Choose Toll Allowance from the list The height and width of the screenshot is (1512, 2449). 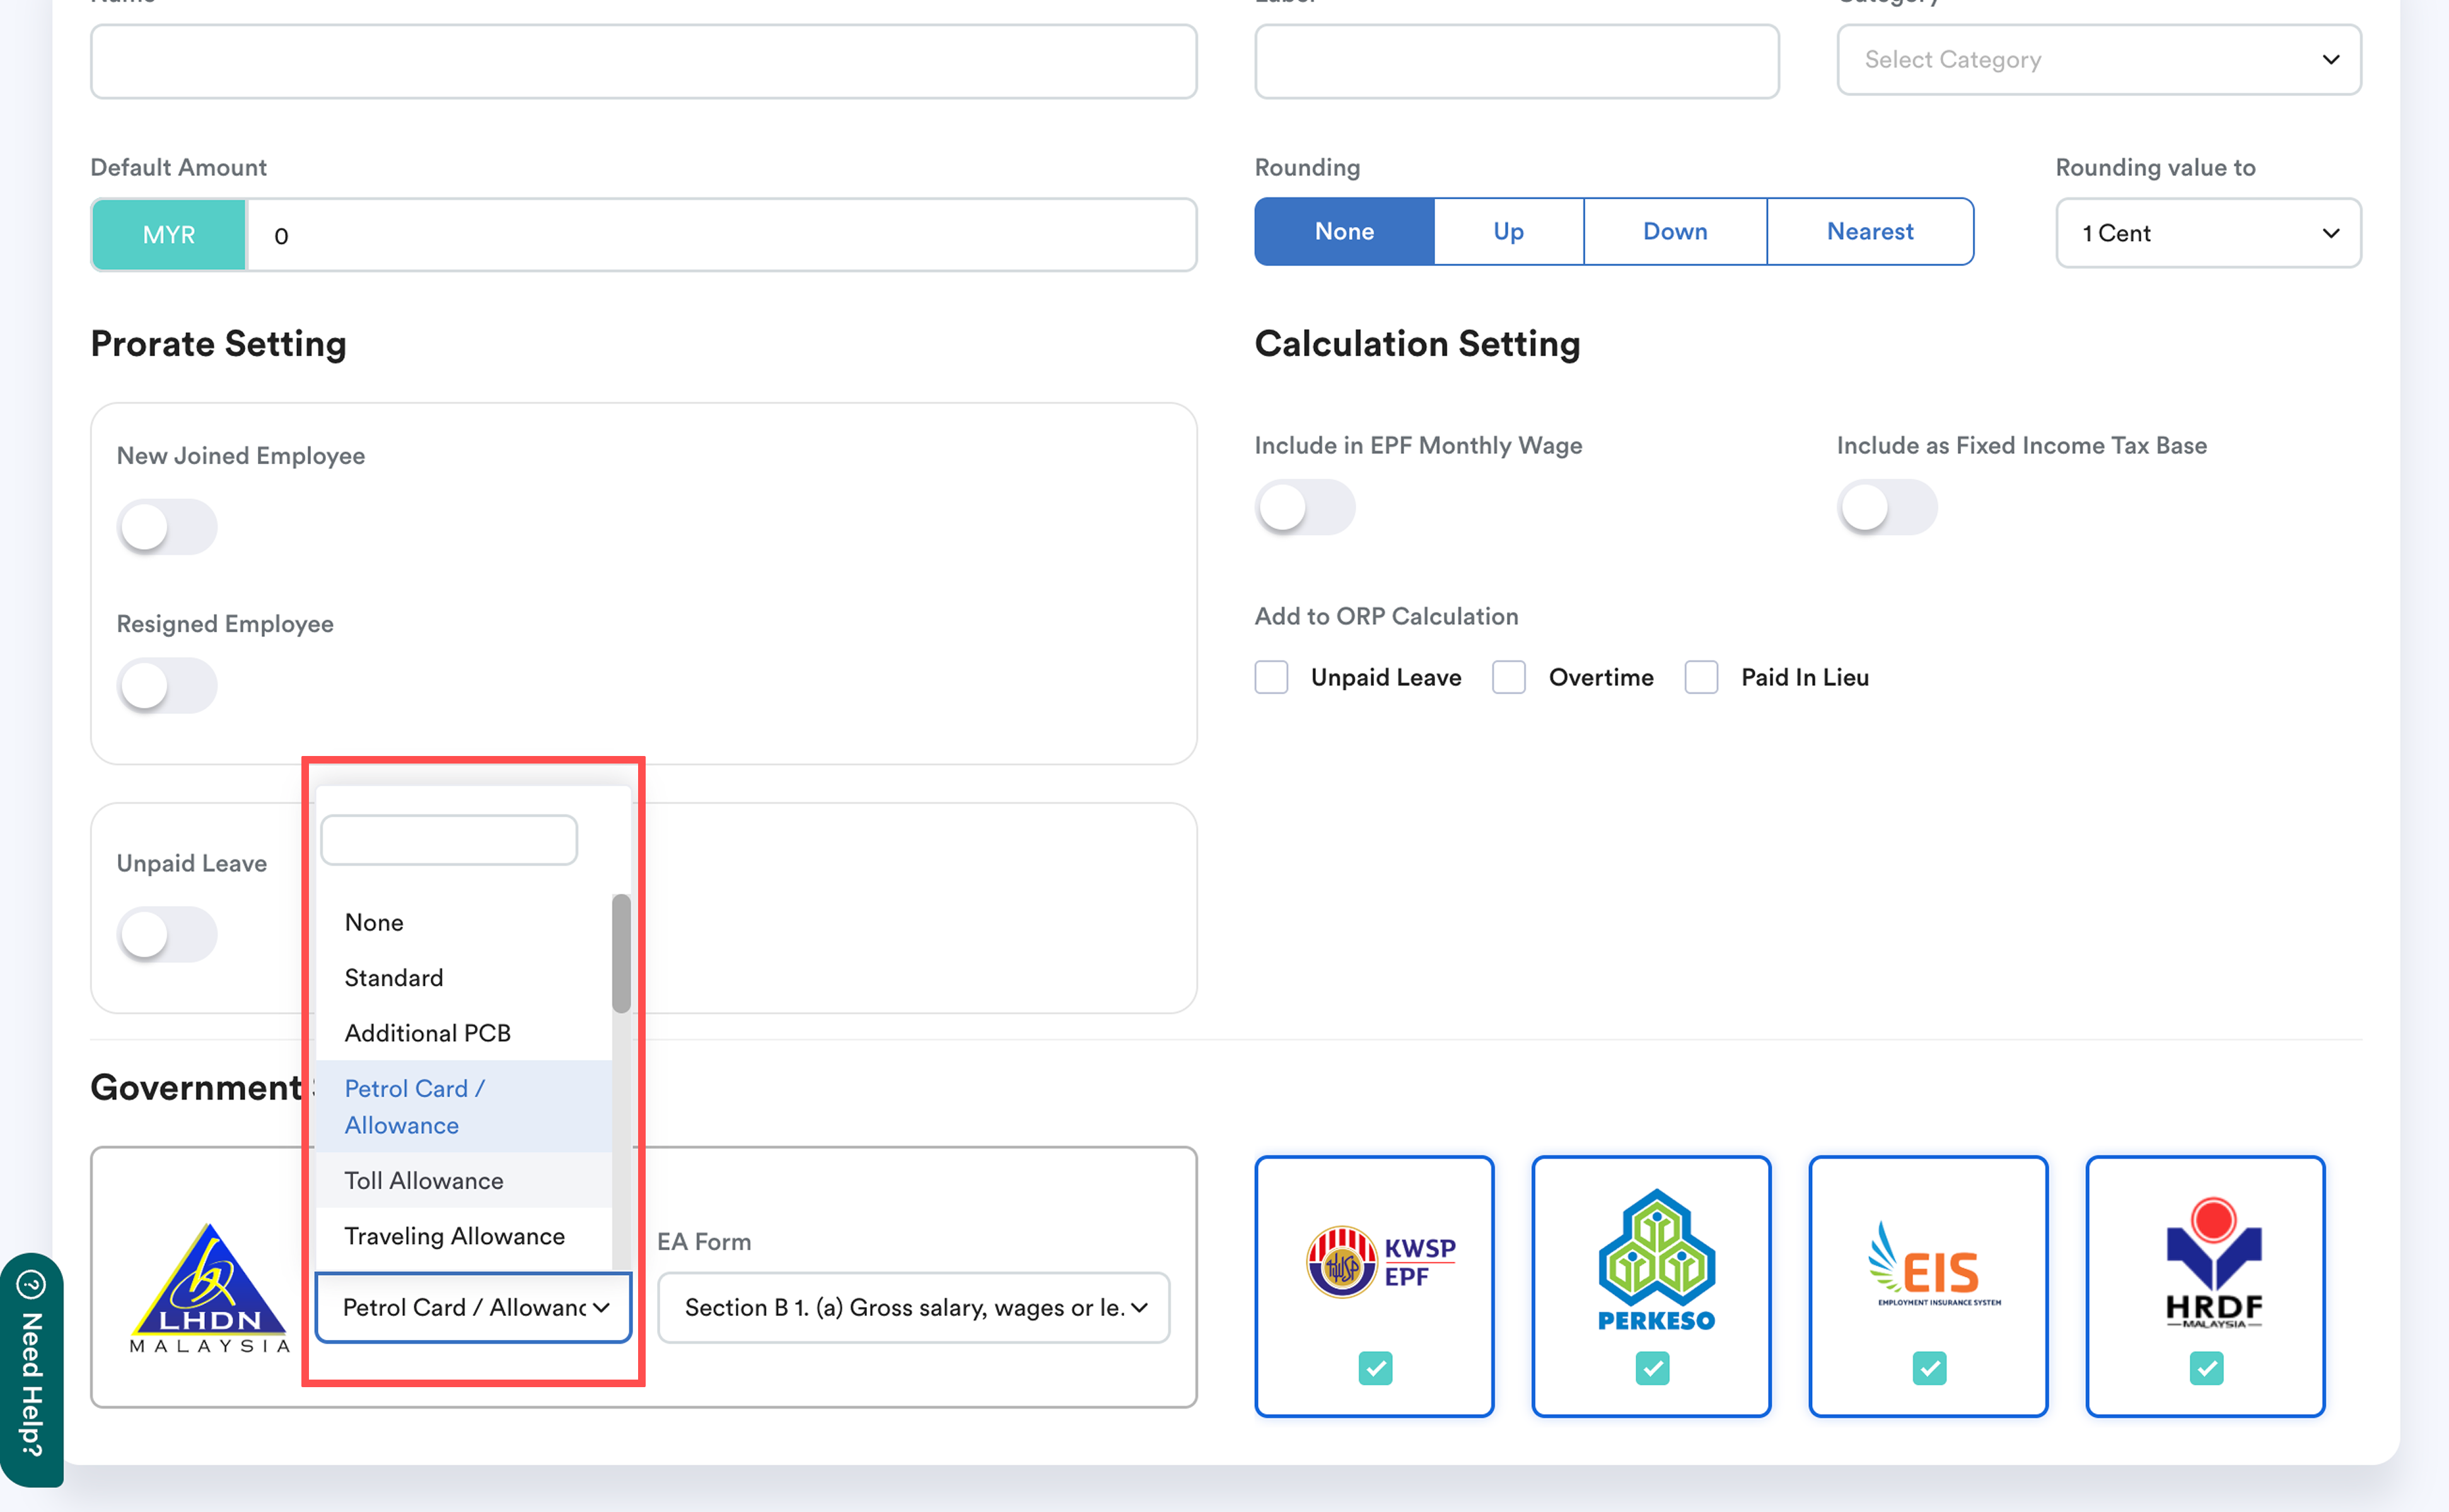click(424, 1180)
